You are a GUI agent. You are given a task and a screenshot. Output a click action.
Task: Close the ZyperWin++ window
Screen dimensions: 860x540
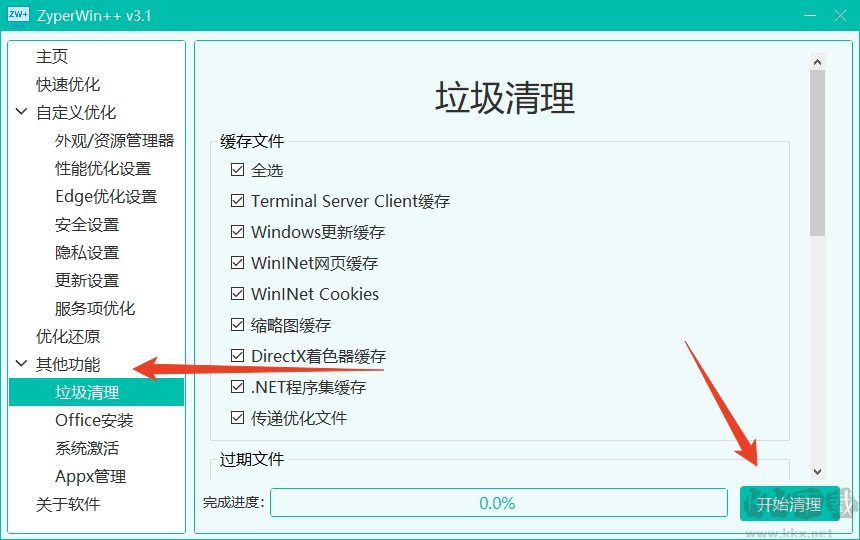tap(840, 16)
